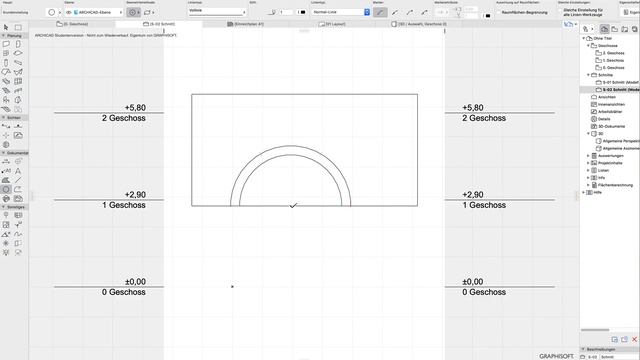
Task: Collapse the Planung toolbox section
Action: 3,36
